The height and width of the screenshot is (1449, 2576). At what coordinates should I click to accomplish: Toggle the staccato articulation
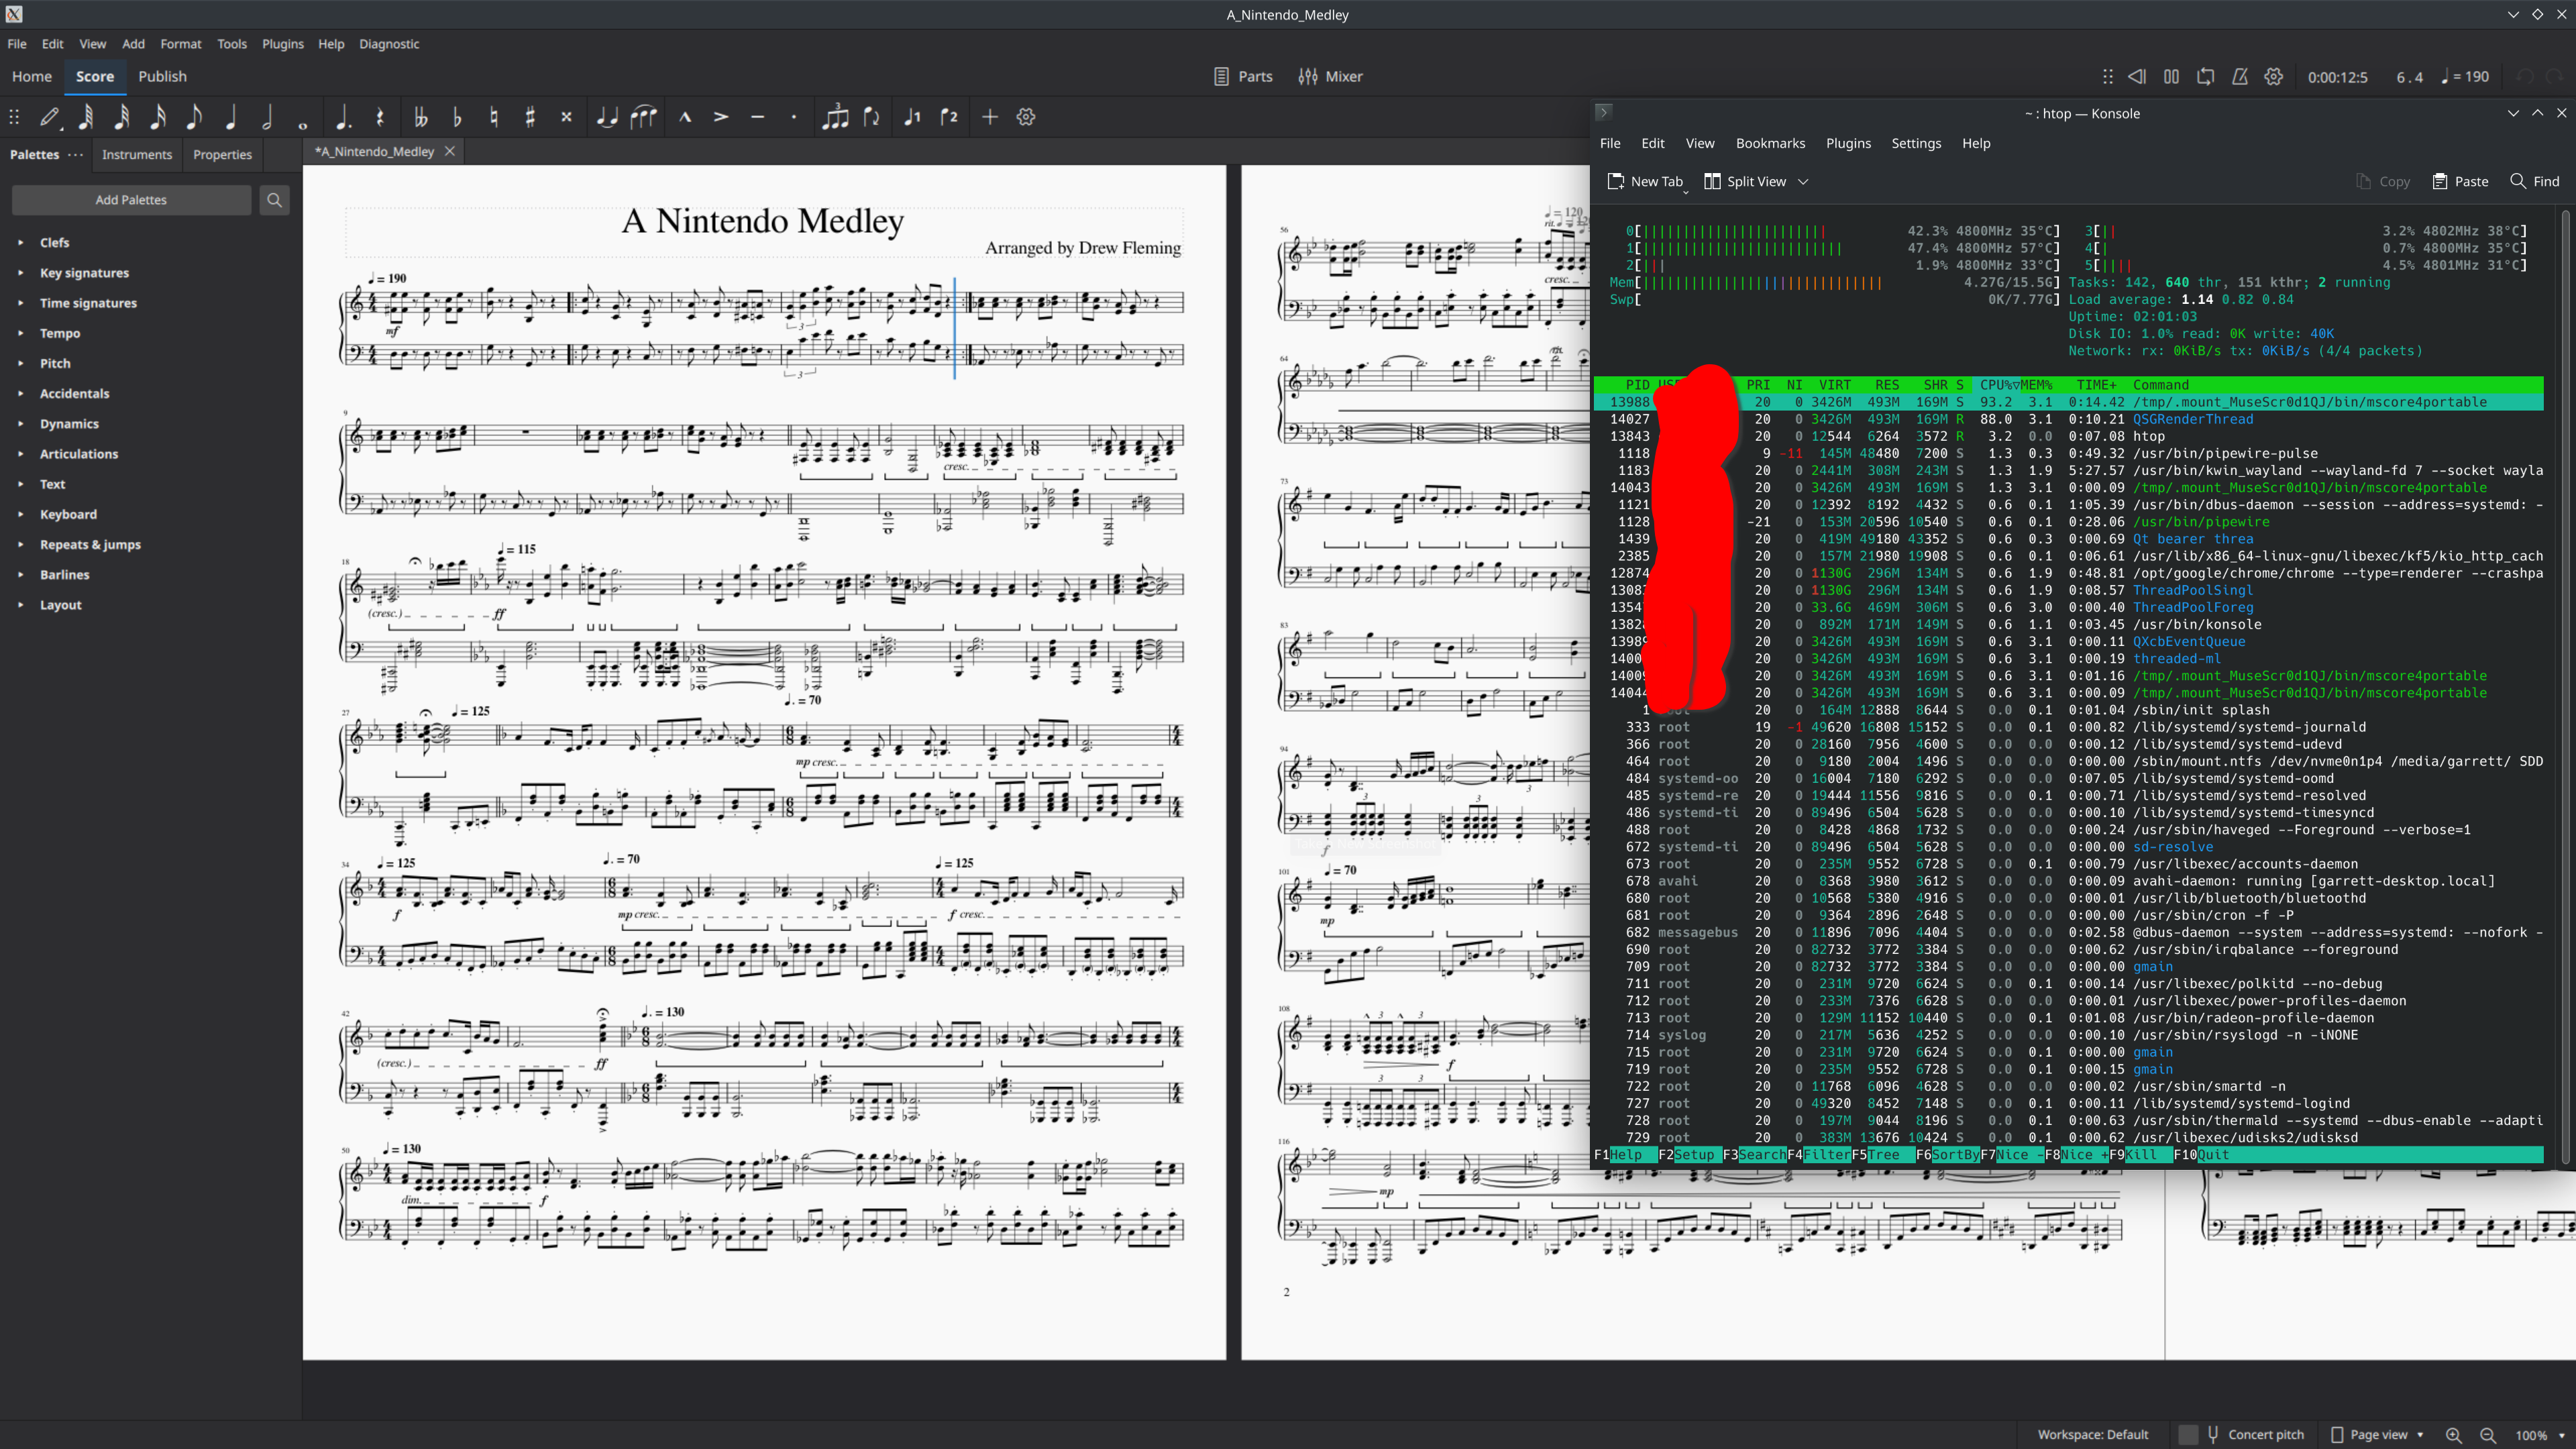[x=794, y=117]
